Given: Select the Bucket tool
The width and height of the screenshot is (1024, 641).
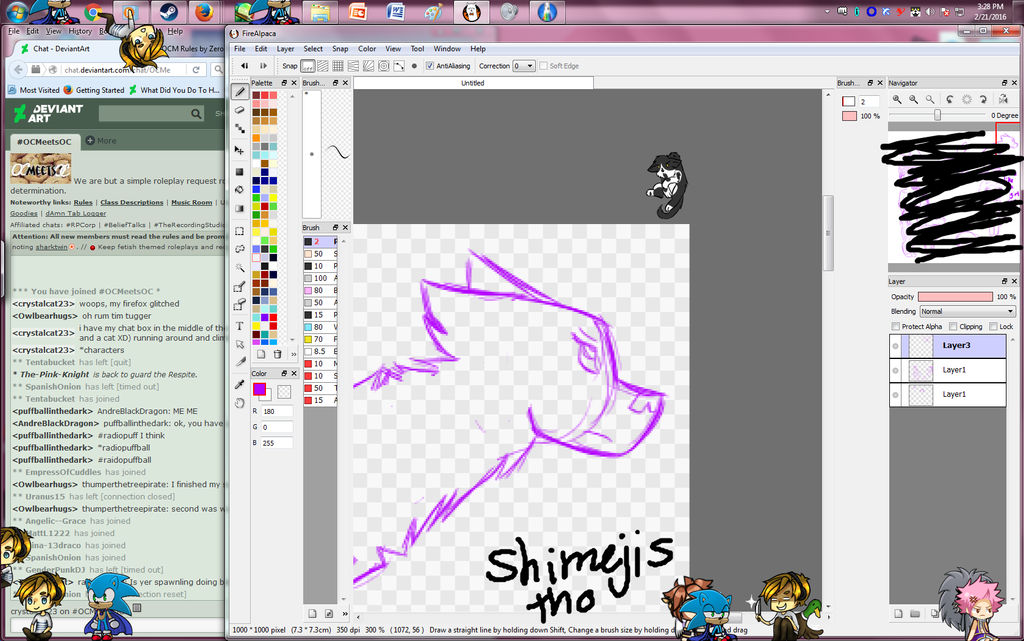Looking at the screenshot, I should click(x=240, y=190).
